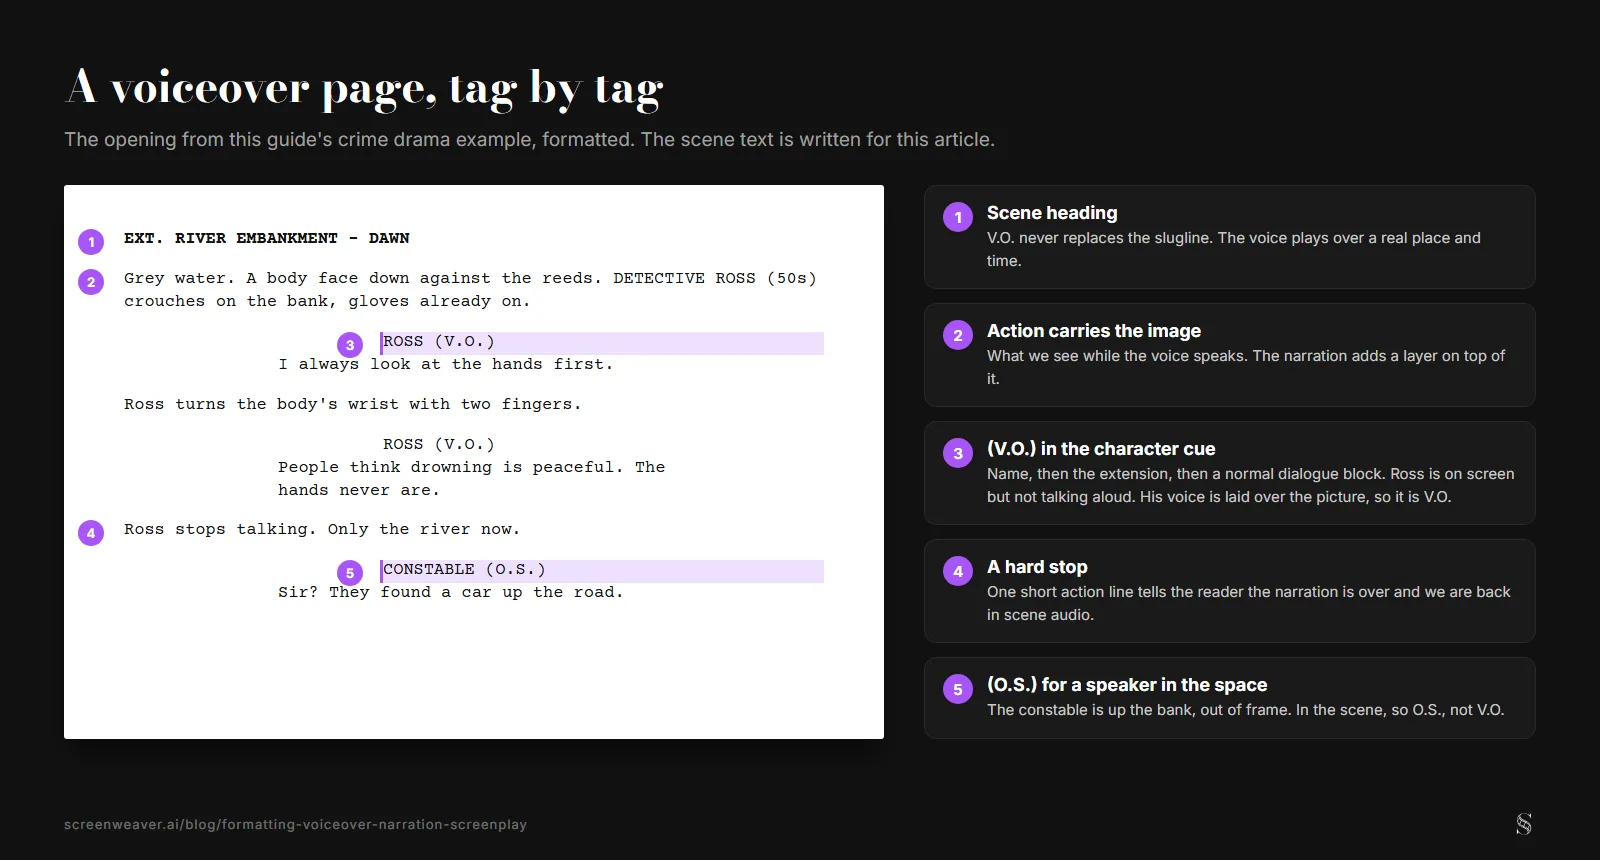Click the '(V.O.) in the character cue' title
1600x860 pixels.
(1101, 449)
